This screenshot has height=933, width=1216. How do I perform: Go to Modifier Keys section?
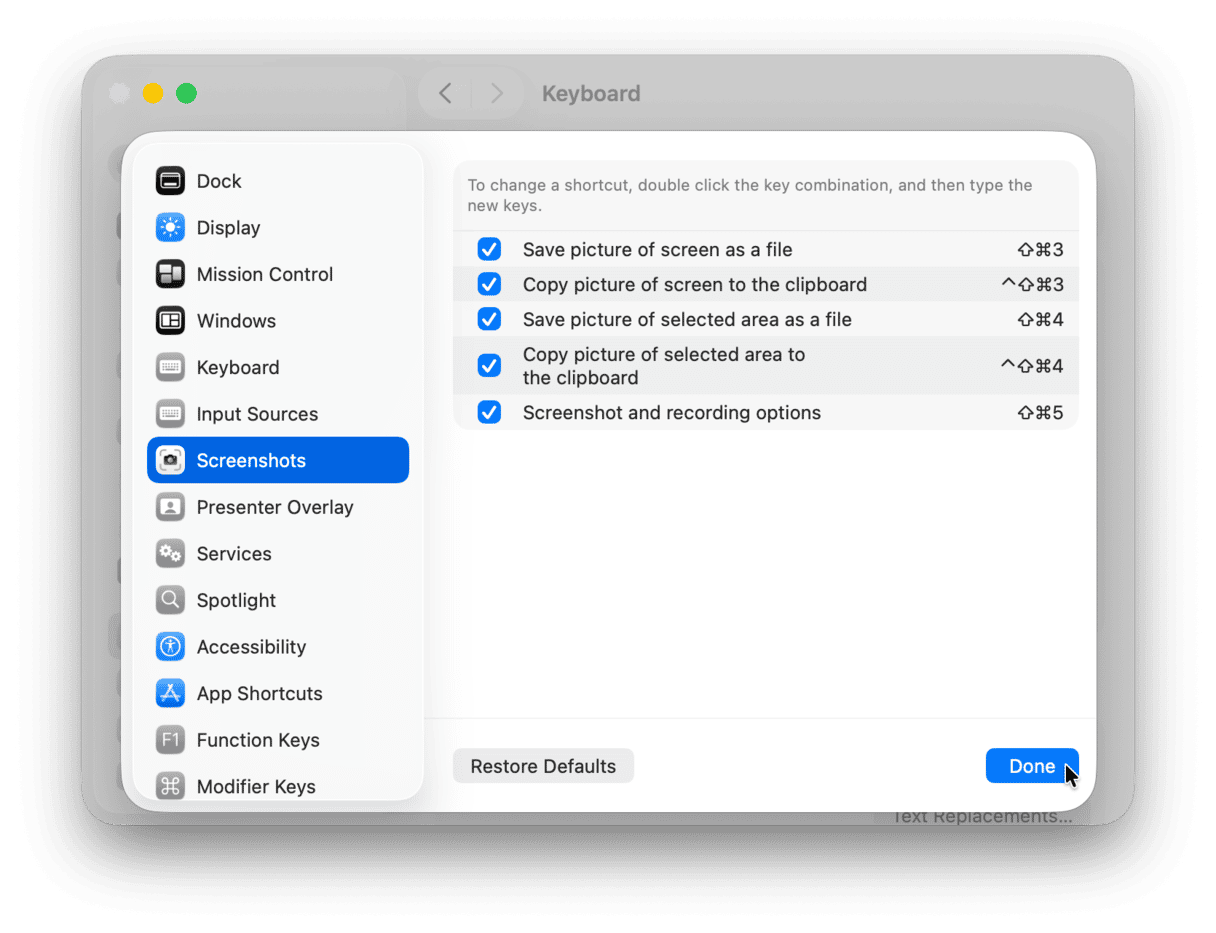[x=255, y=786]
